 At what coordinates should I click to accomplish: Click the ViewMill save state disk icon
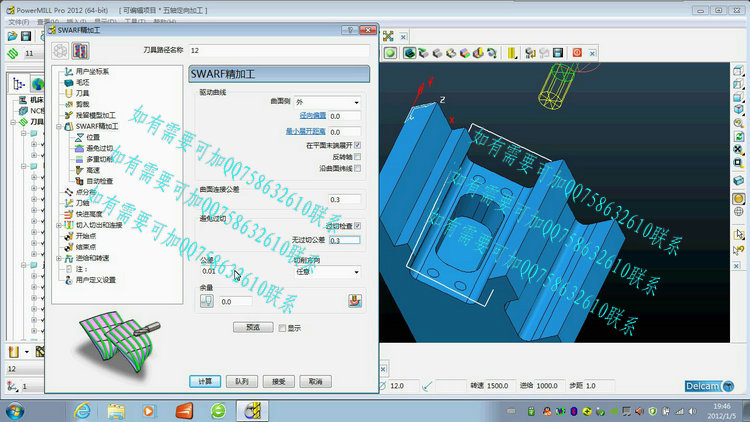[558, 53]
